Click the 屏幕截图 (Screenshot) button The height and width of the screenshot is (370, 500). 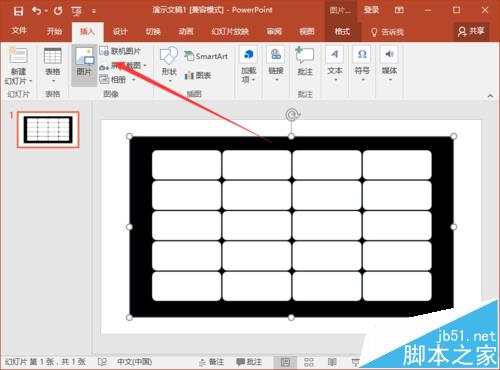click(120, 66)
